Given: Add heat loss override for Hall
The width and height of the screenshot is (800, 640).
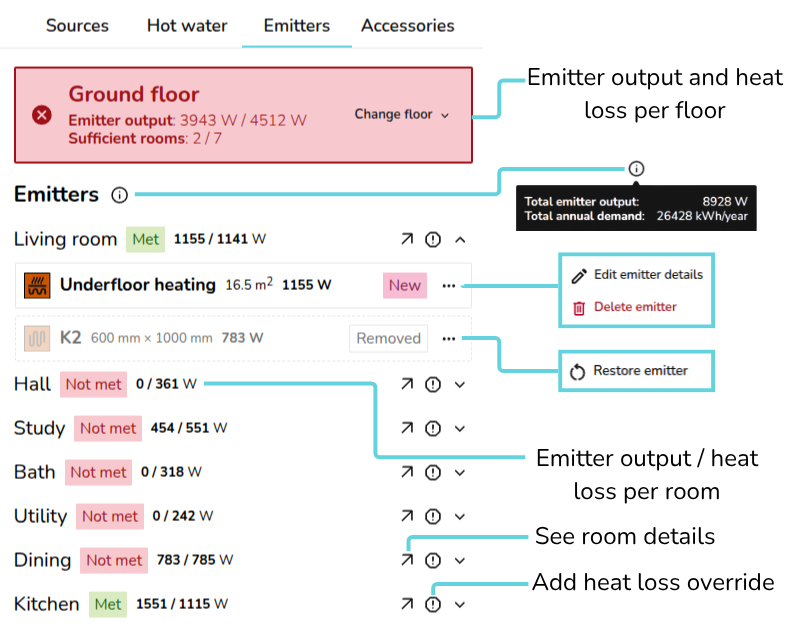Looking at the screenshot, I should pos(433,384).
